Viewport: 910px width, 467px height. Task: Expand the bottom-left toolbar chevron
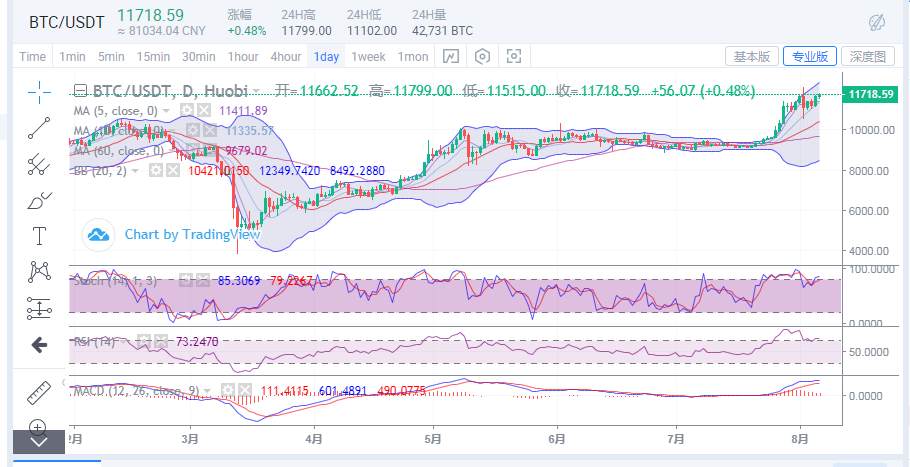click(x=39, y=441)
